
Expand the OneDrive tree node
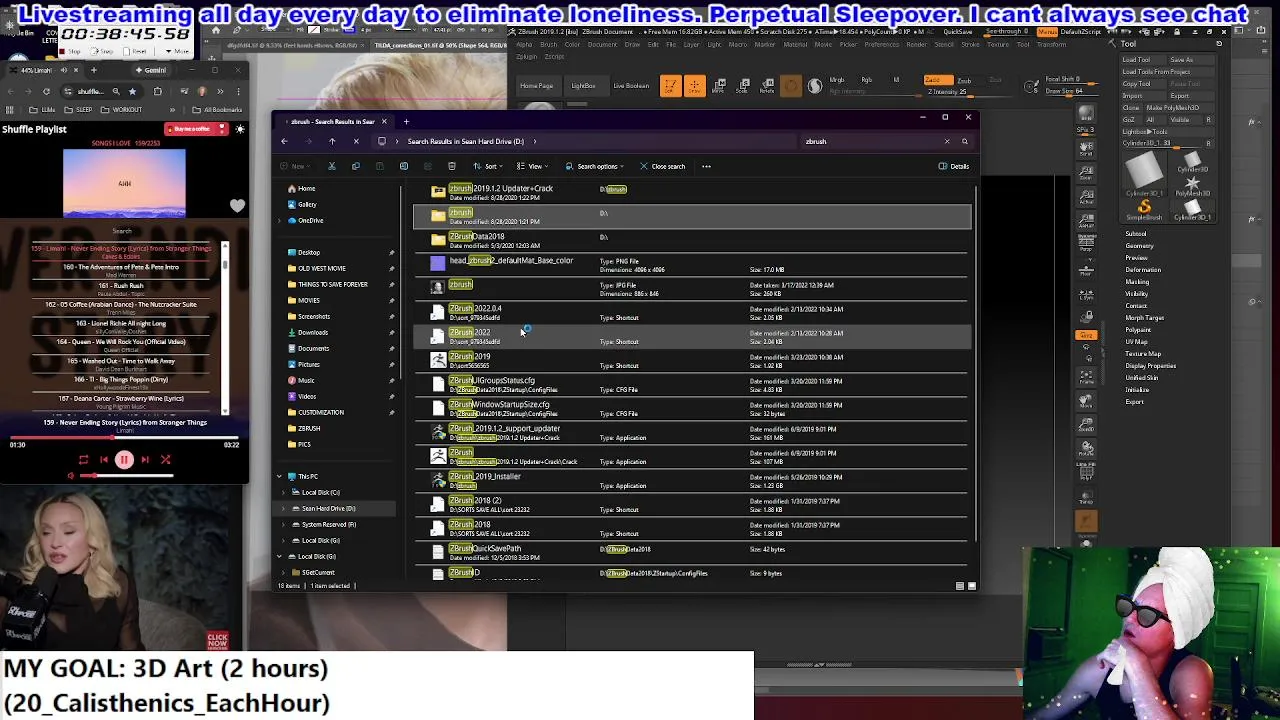tap(280, 220)
